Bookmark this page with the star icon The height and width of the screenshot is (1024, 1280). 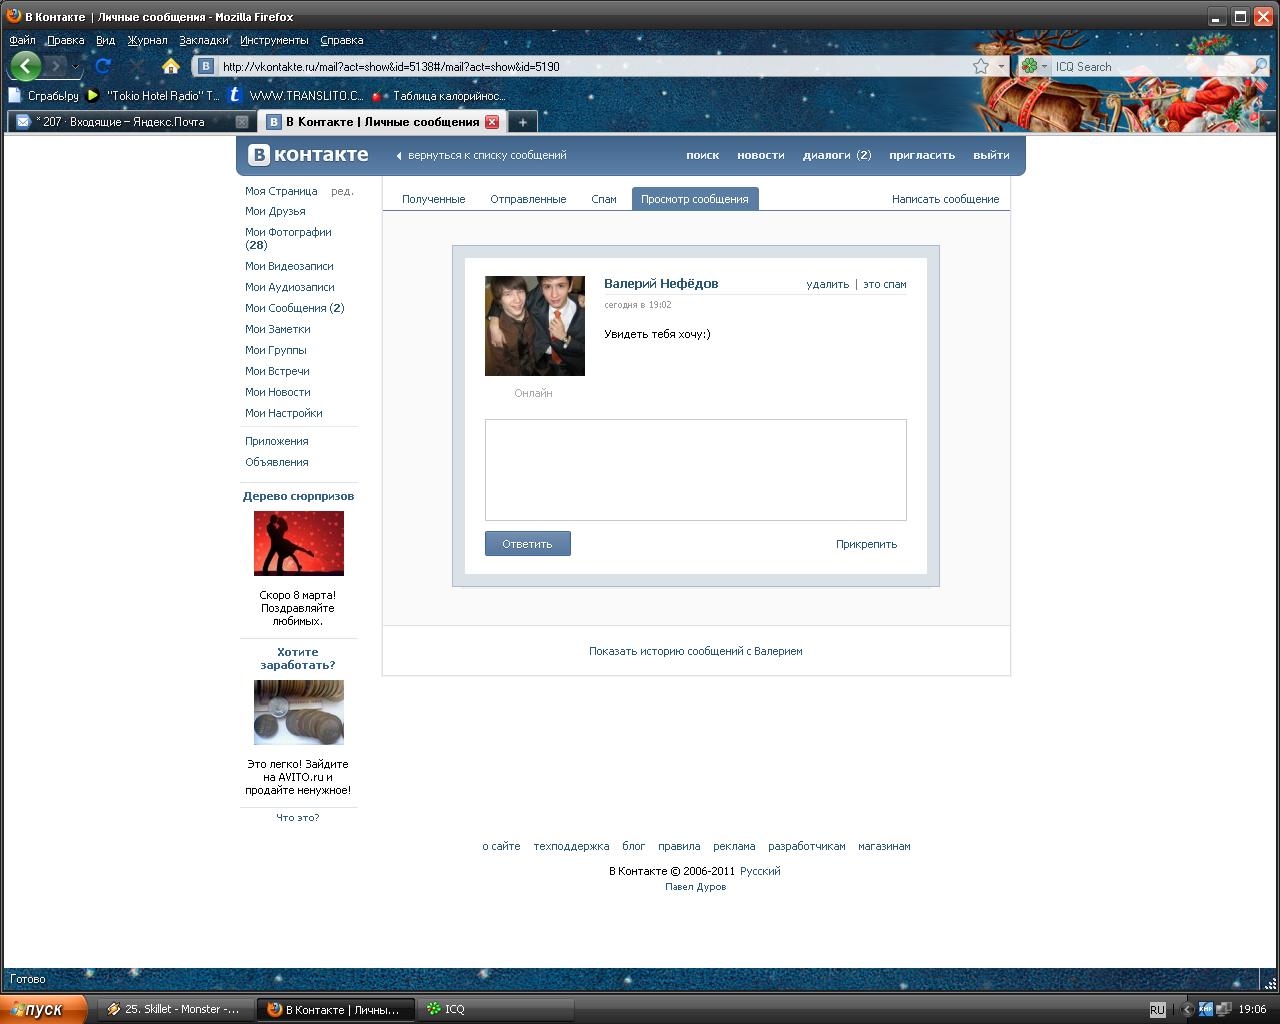[981, 66]
